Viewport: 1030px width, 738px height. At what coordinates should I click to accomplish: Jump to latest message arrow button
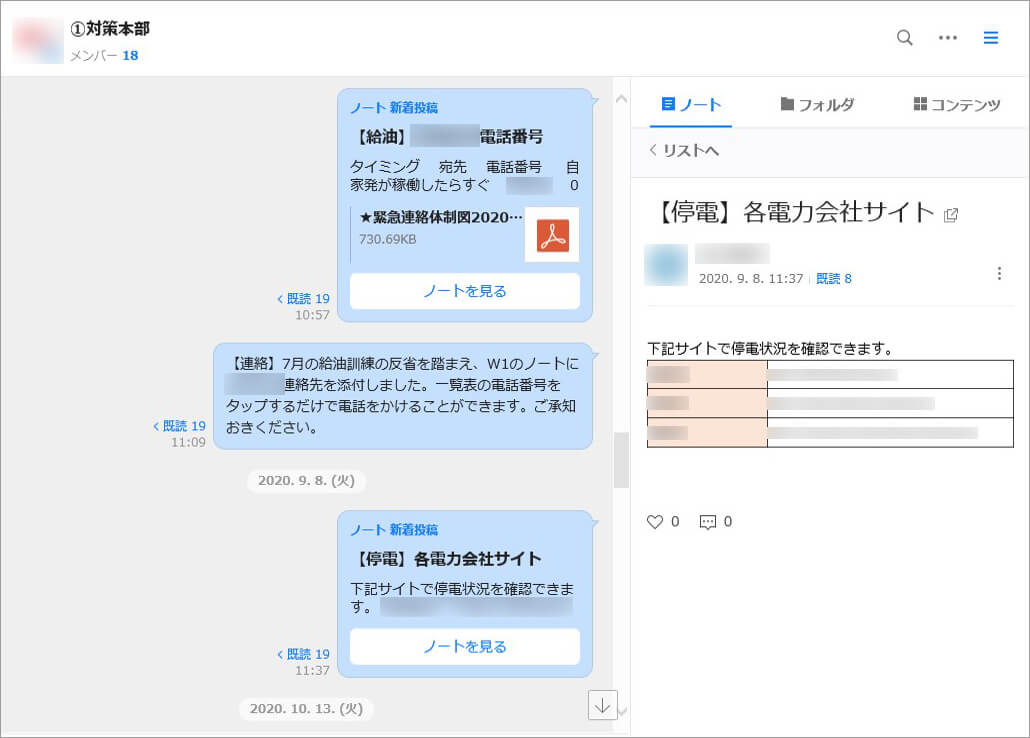coord(602,705)
